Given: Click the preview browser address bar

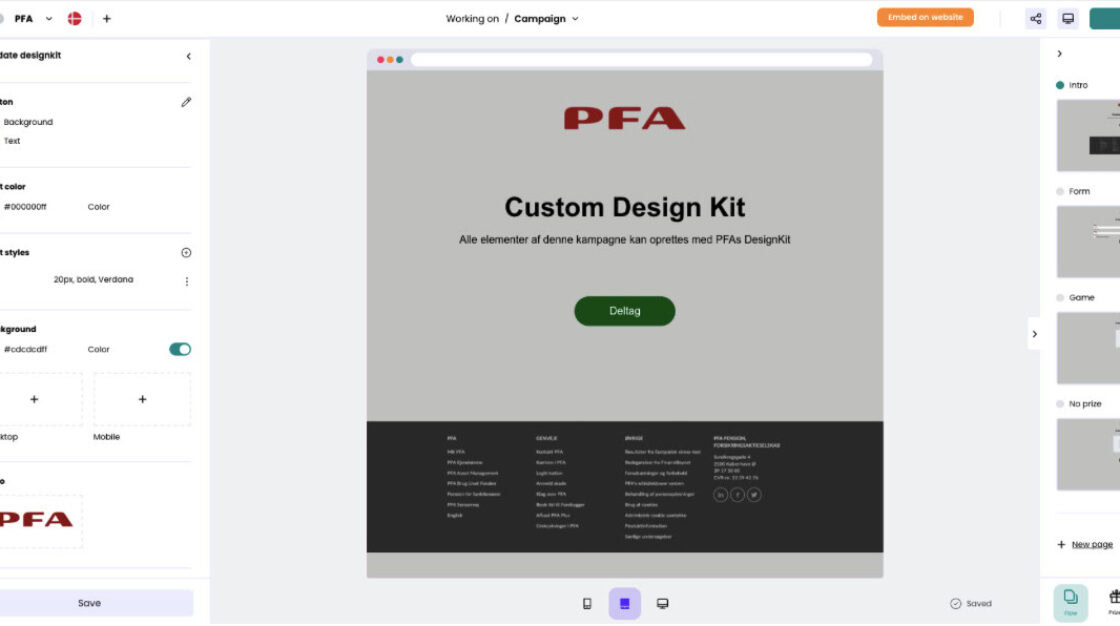Looking at the screenshot, I should click(641, 59).
